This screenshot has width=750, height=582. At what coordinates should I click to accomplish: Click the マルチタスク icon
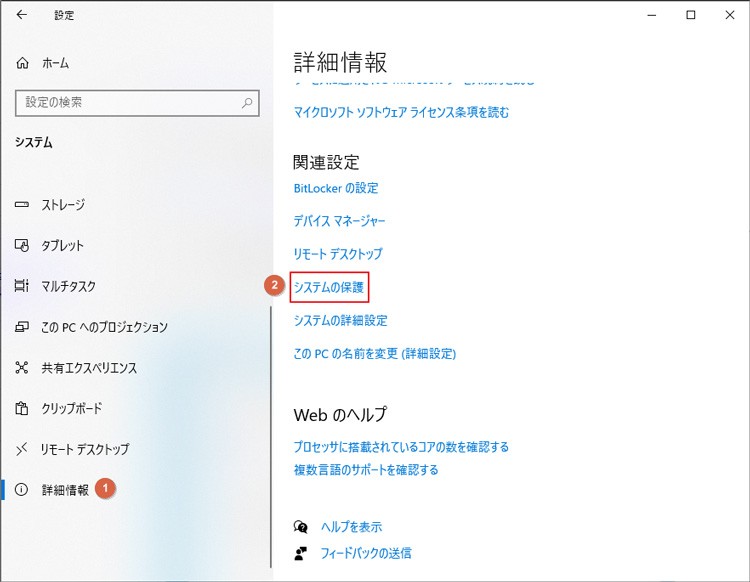click(22, 287)
